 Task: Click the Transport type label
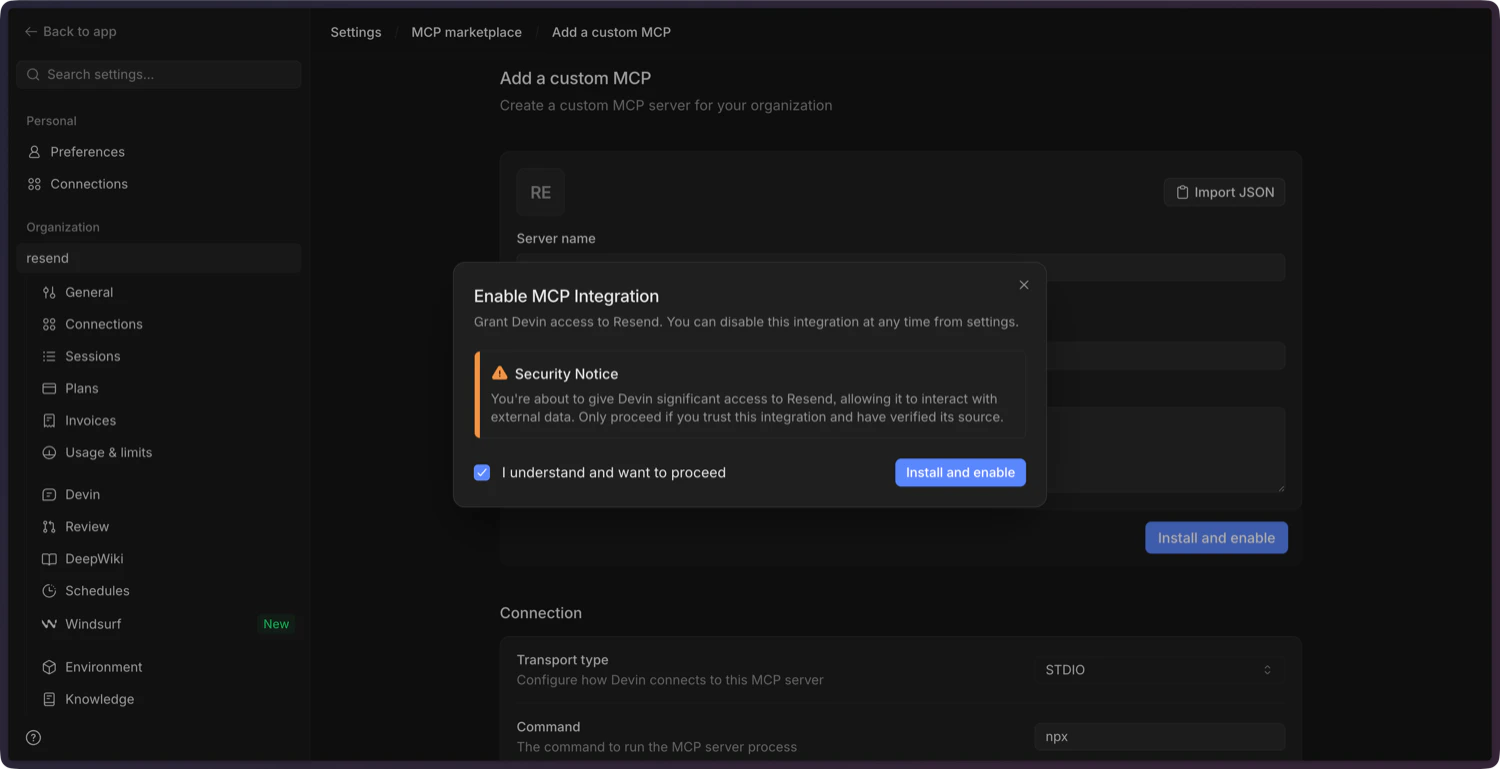(562, 660)
